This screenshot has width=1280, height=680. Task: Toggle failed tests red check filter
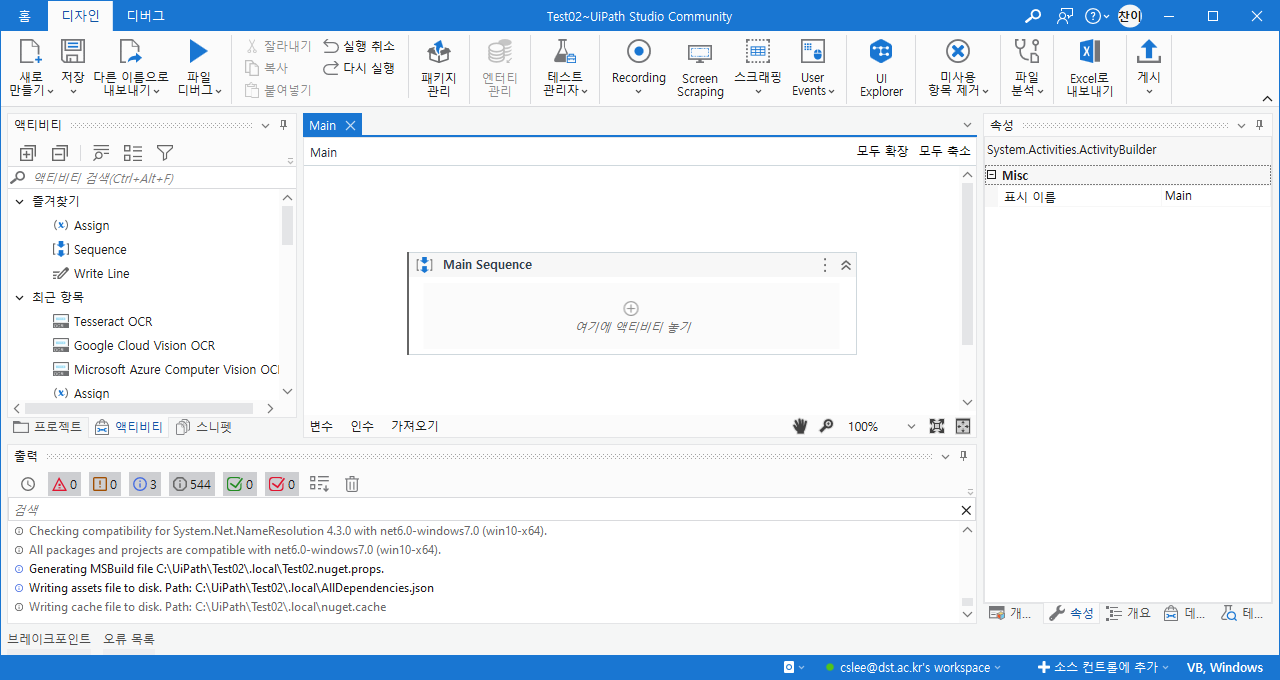pos(282,484)
